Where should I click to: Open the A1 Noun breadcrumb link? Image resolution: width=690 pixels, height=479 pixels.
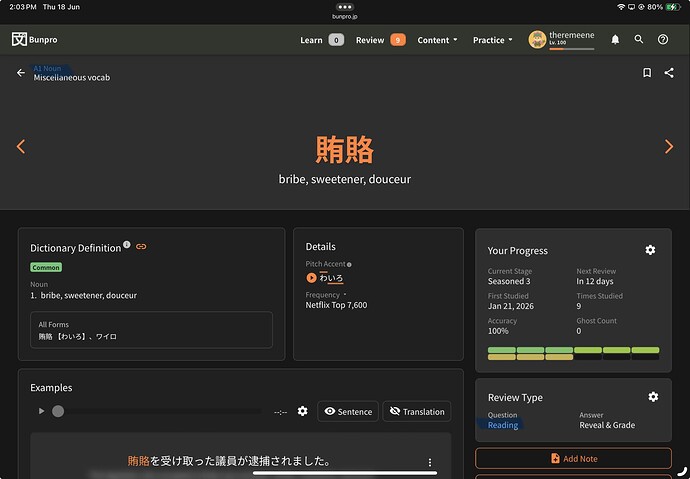47,68
